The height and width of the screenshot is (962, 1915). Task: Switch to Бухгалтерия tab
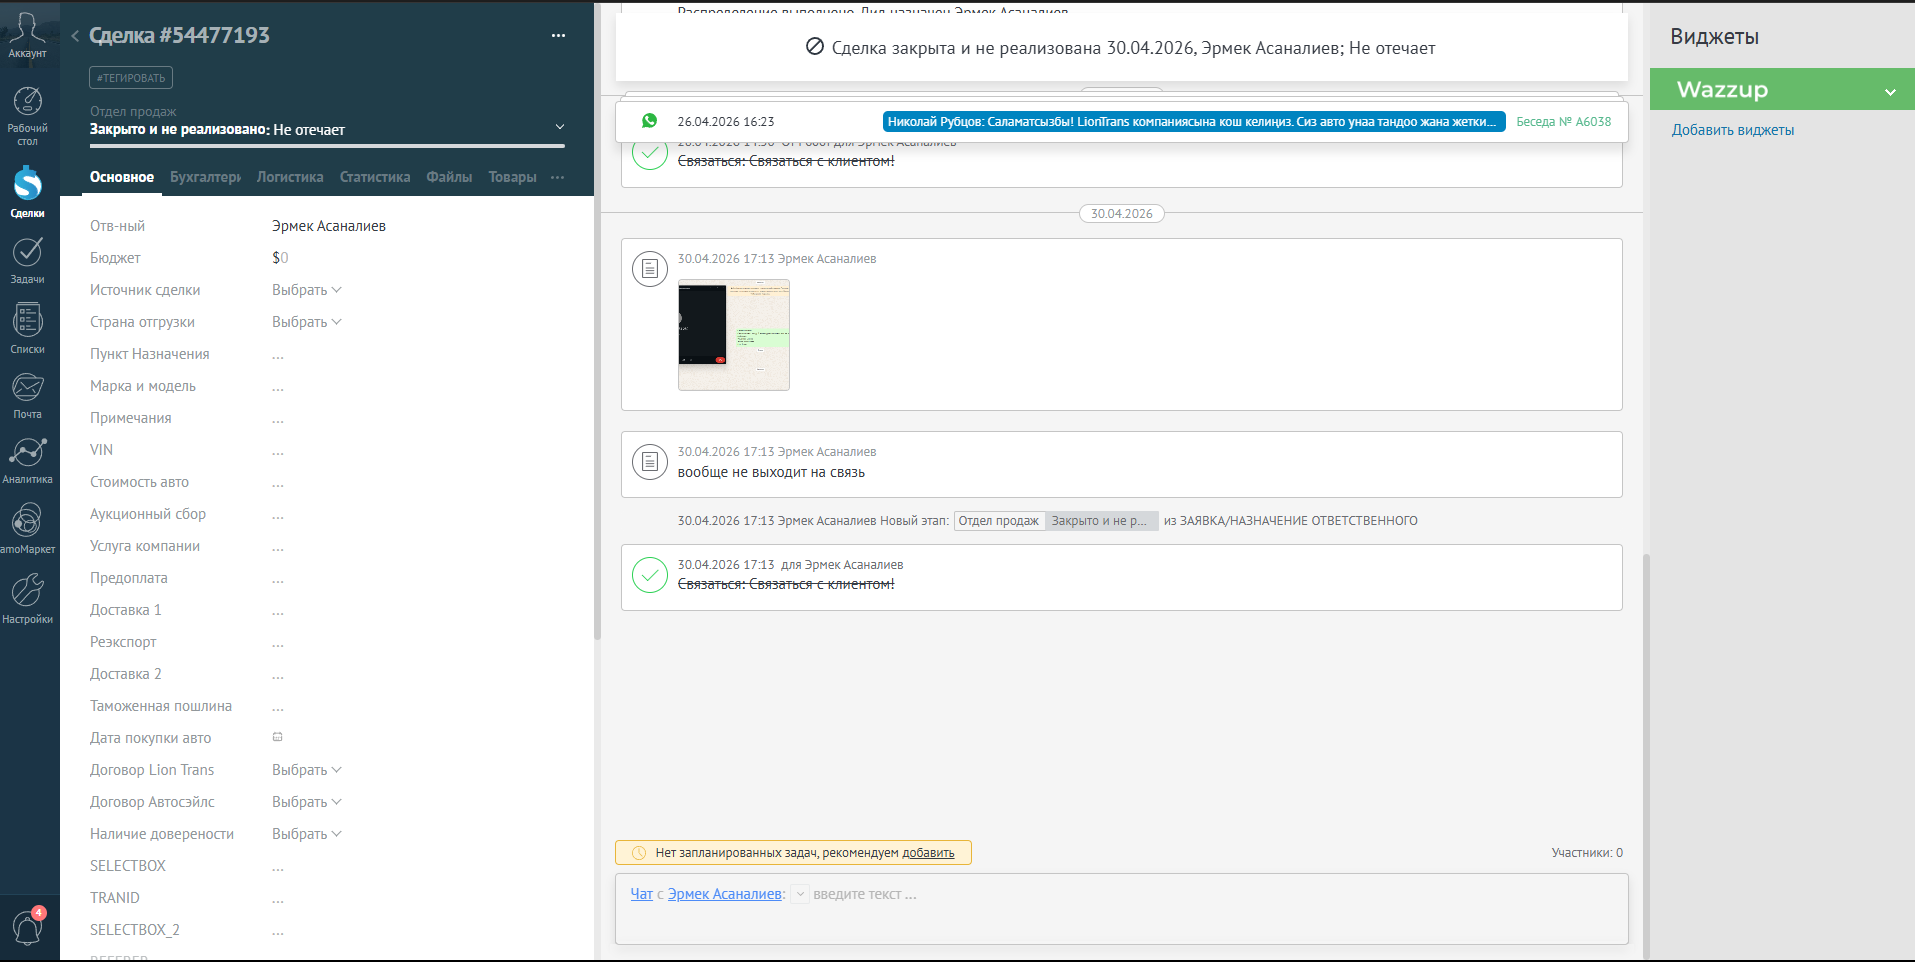pos(205,177)
